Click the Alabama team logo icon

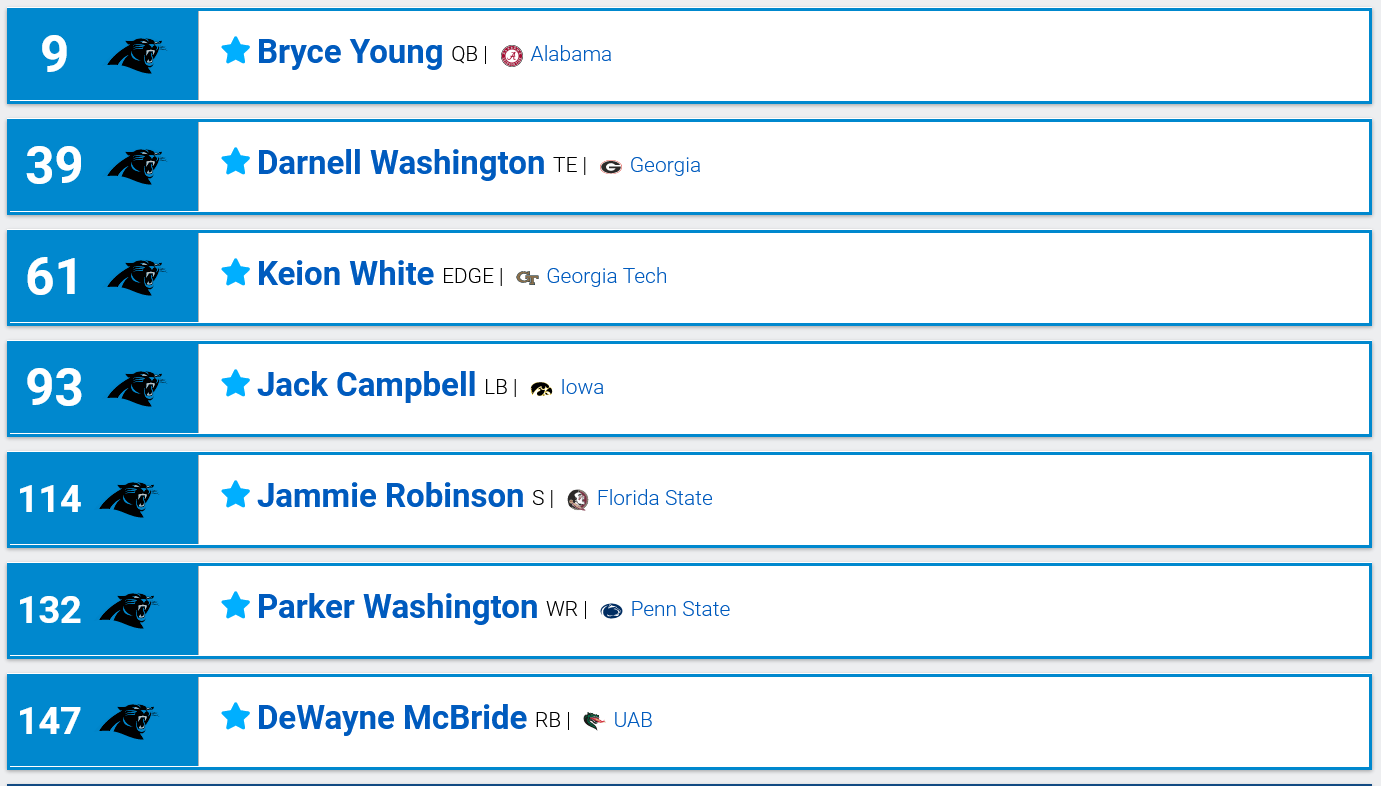tap(512, 56)
